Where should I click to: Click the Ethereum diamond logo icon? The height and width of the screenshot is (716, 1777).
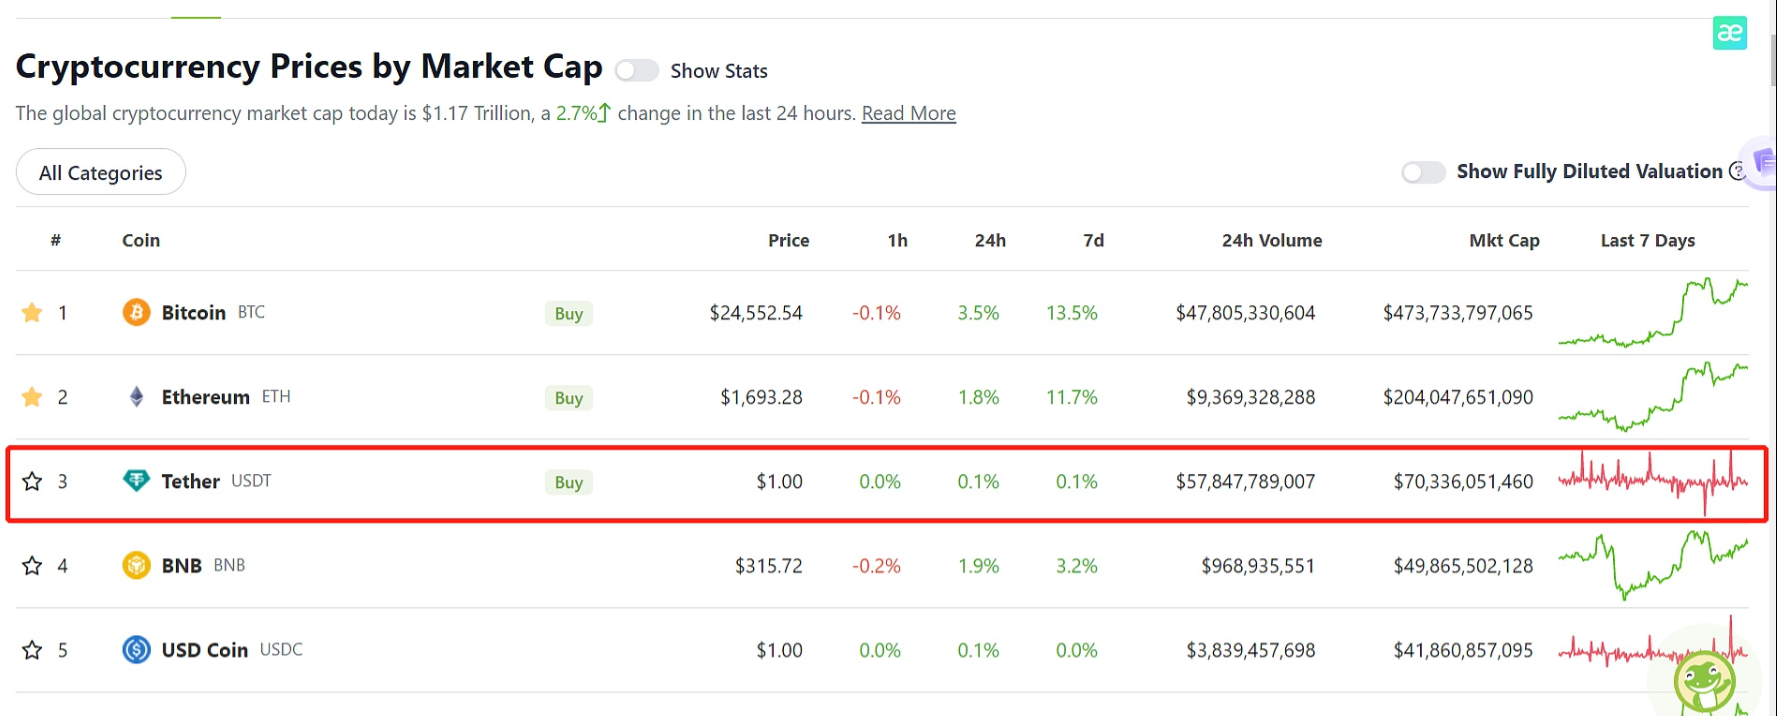136,397
